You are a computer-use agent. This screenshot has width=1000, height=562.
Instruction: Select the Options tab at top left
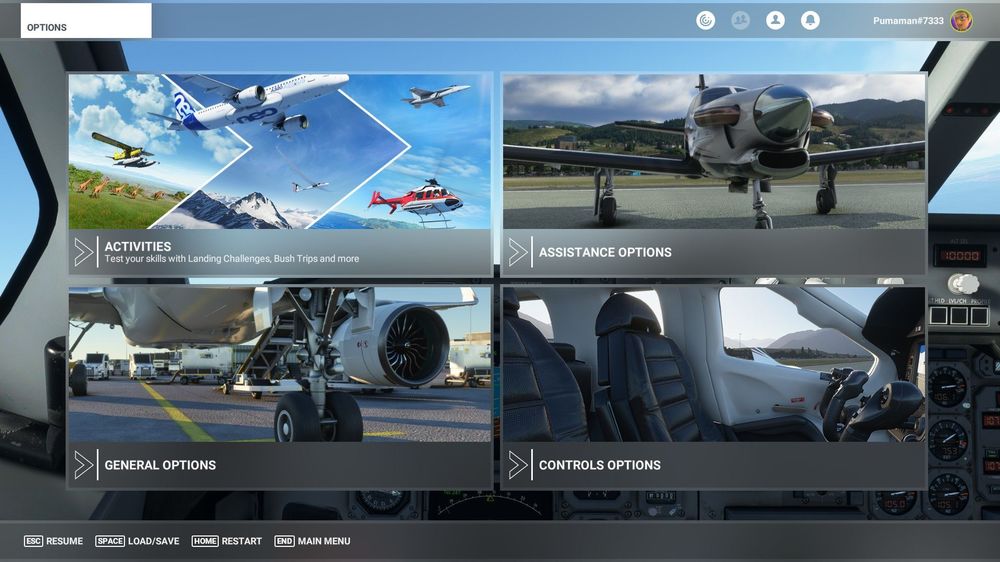tap(86, 22)
